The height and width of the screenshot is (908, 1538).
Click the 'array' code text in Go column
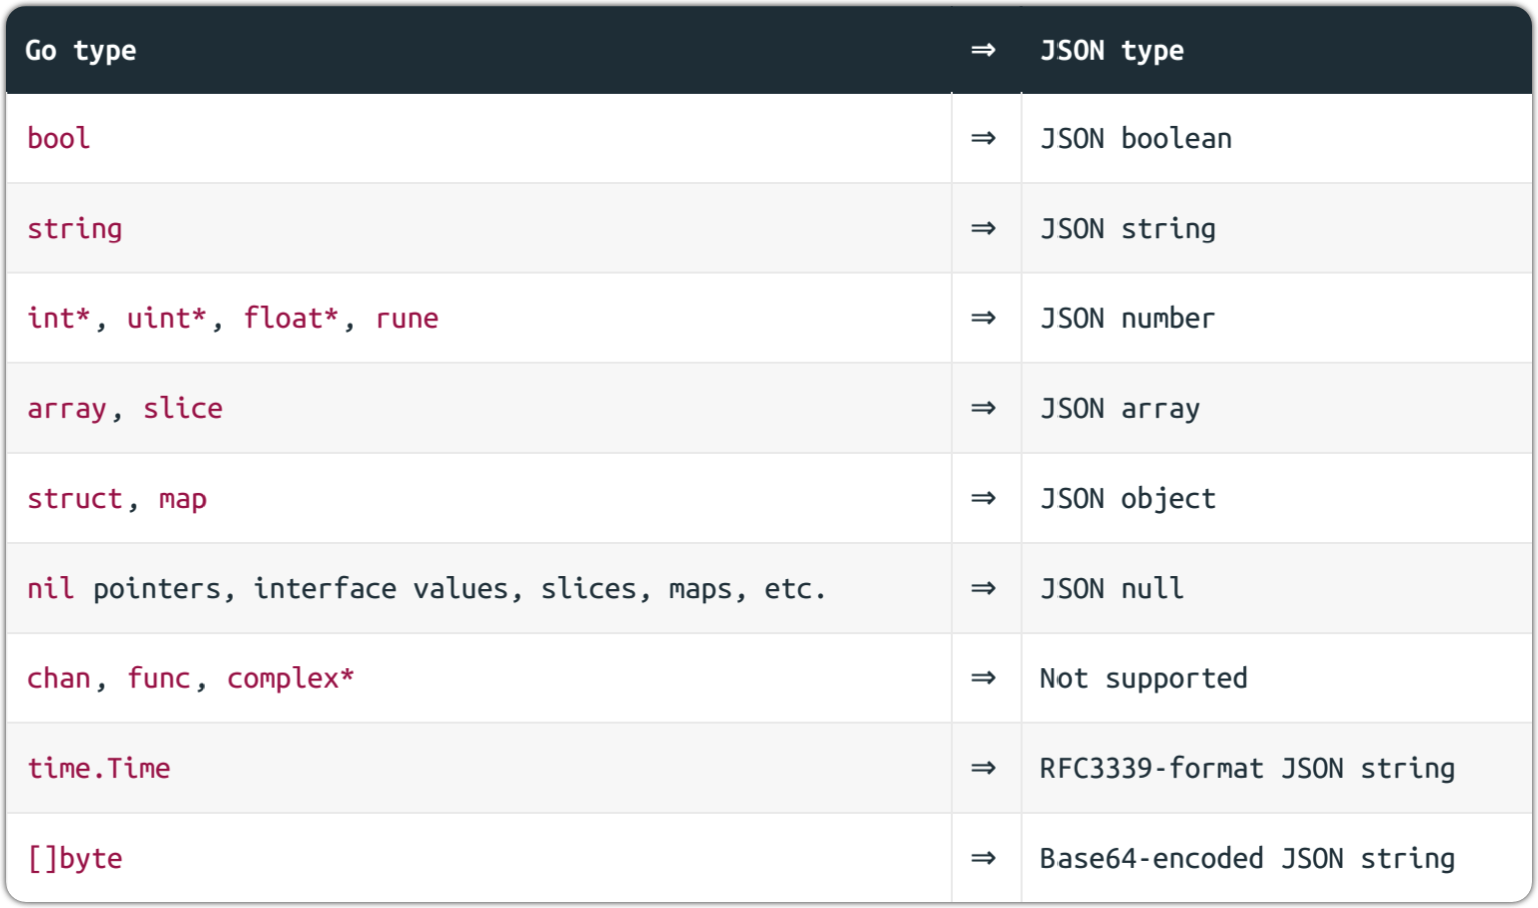67,409
